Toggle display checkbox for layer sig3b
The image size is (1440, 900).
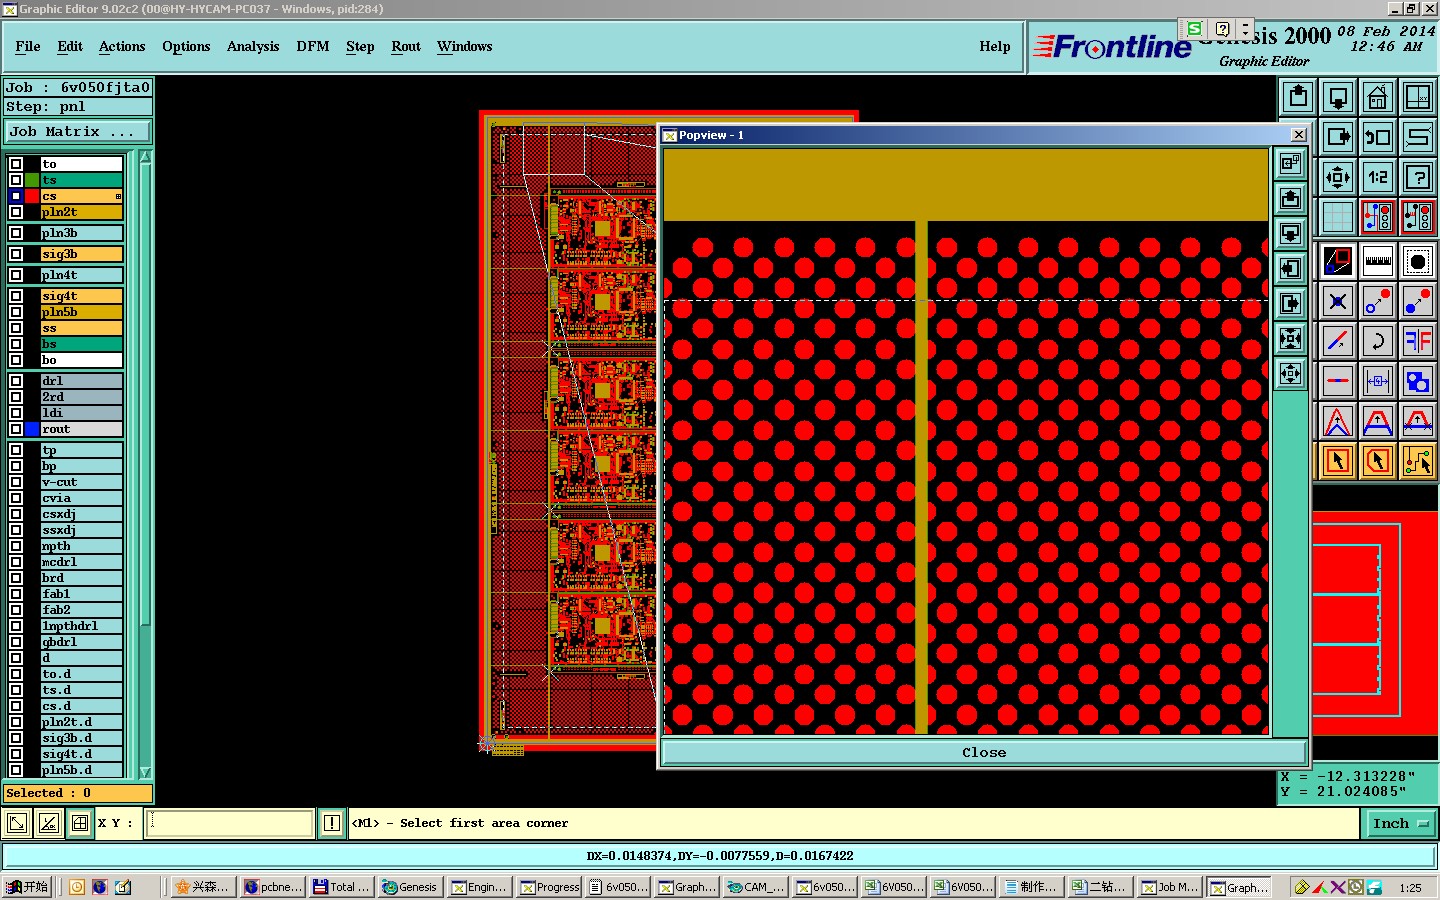(x=16, y=254)
